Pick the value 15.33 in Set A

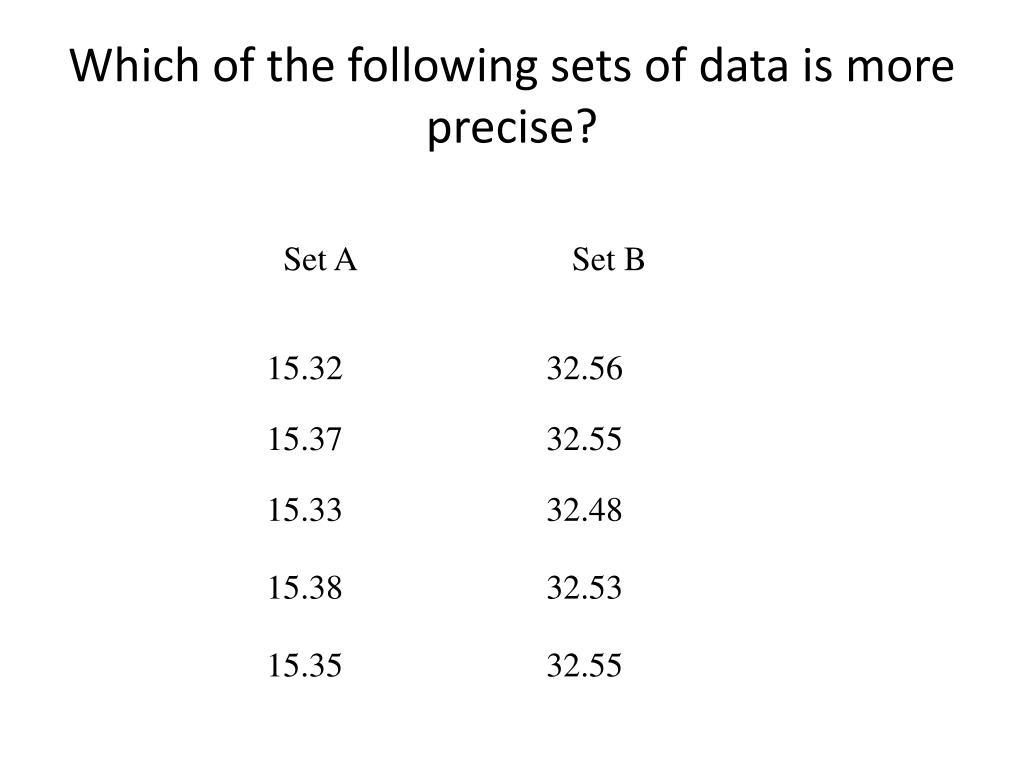click(x=304, y=512)
